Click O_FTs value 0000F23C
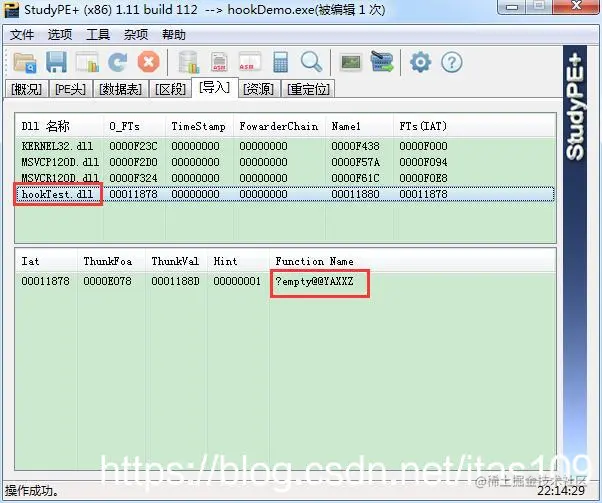 [x=133, y=146]
